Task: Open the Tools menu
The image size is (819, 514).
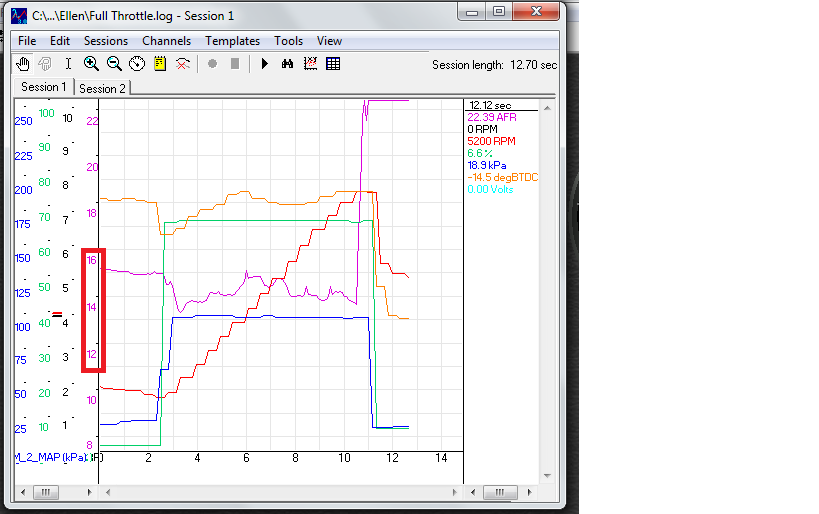Action: pos(288,41)
